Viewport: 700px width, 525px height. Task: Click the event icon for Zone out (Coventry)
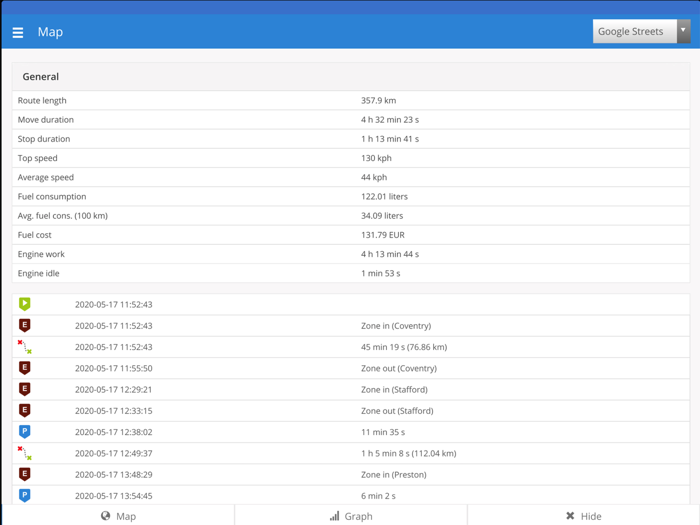tap(25, 368)
